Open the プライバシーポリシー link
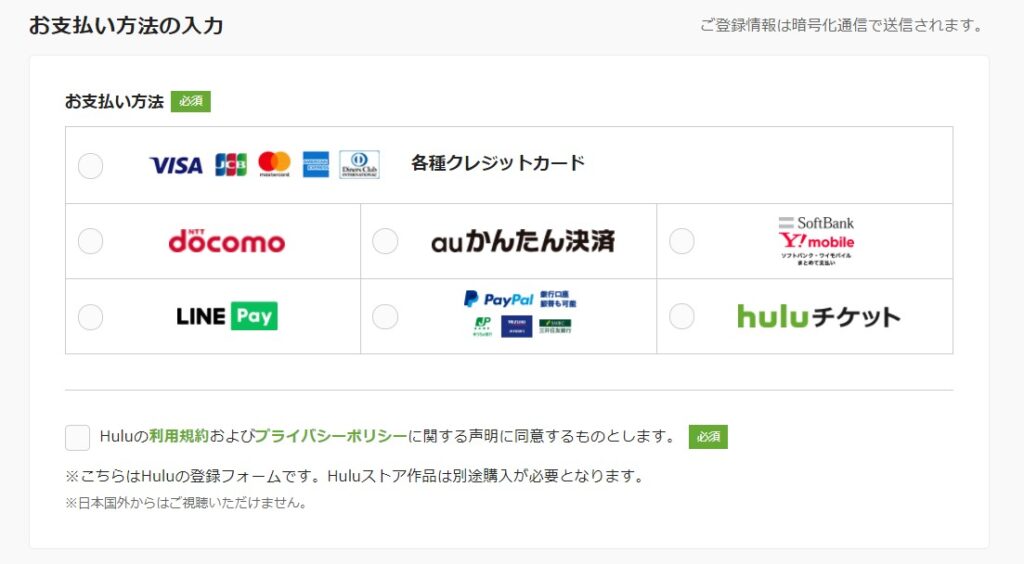Screen dimensions: 1024x564 [330, 436]
